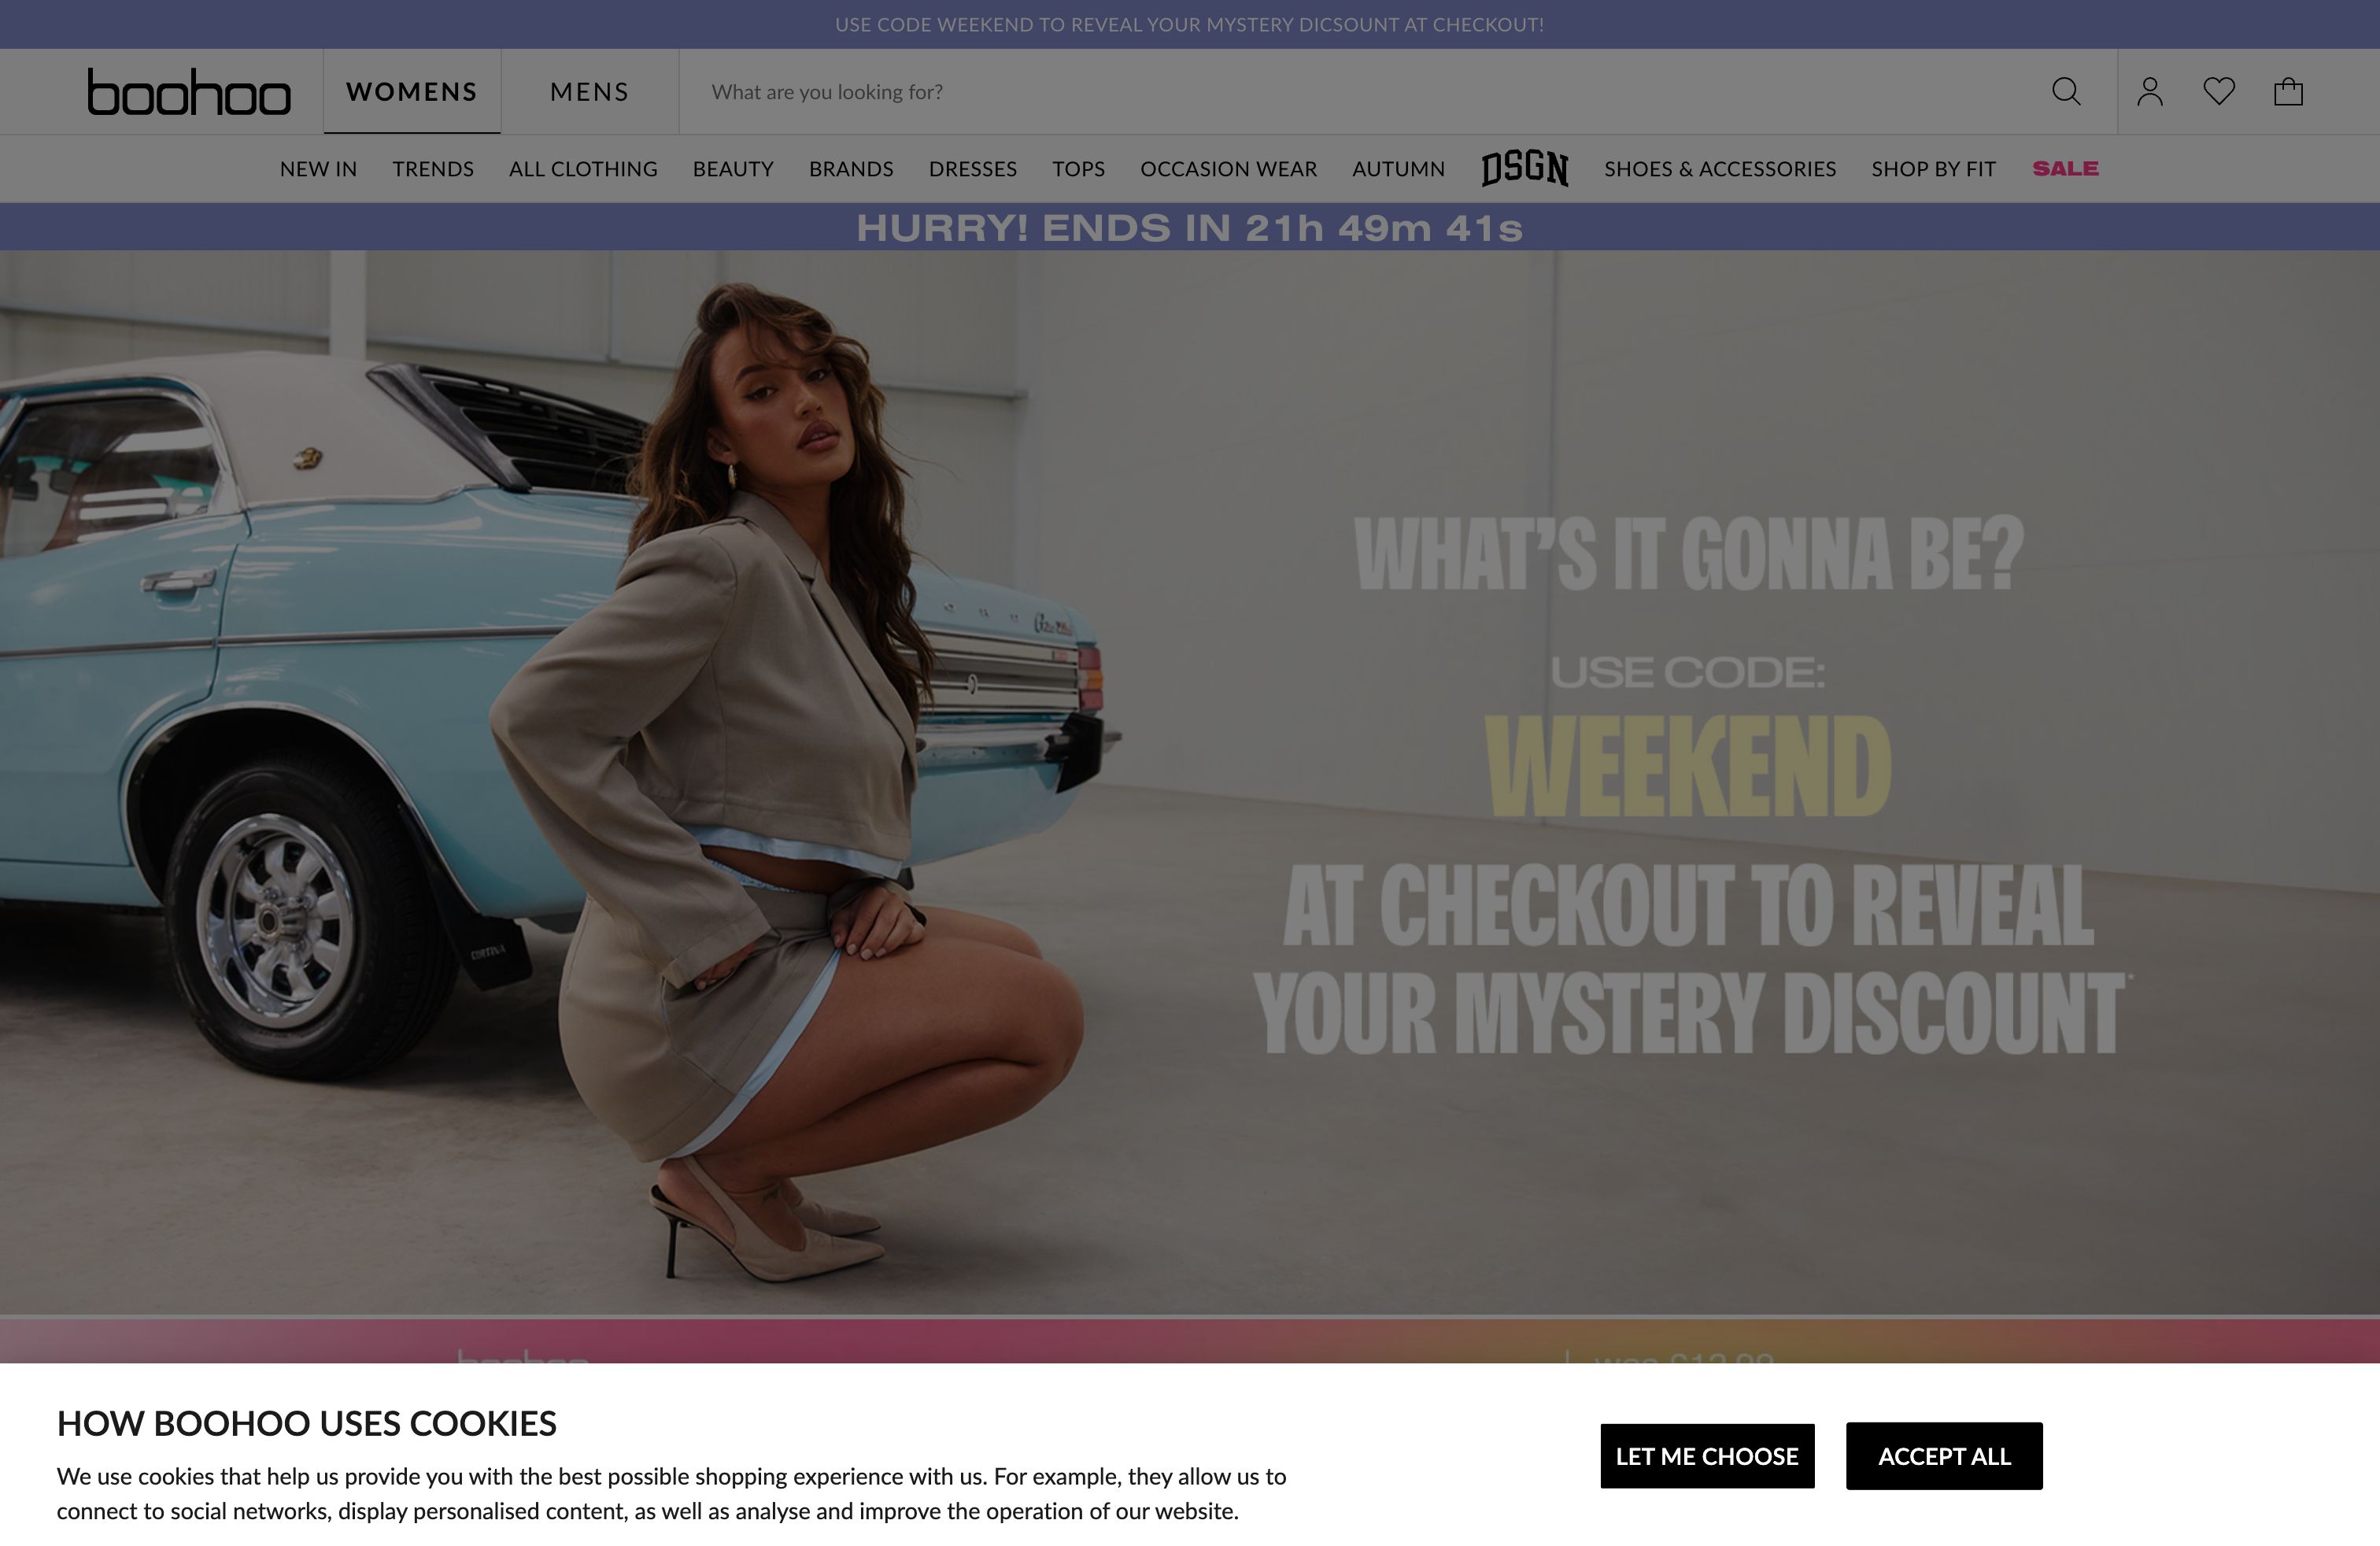This screenshot has height=1546, width=2380.
Task: Open the SALE menu
Action: [2065, 169]
